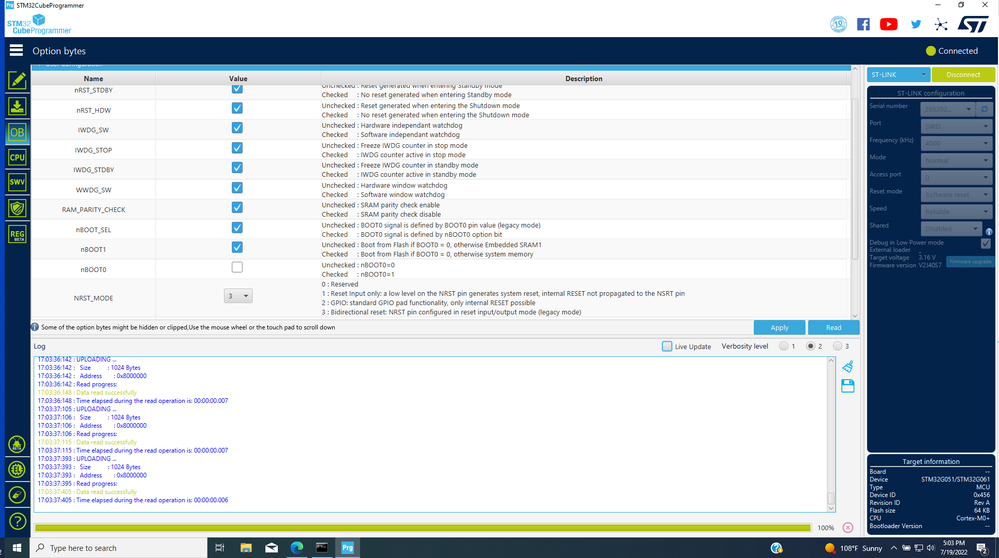Open Shared Disabled dropdown
999x558 pixels.
coord(951,228)
